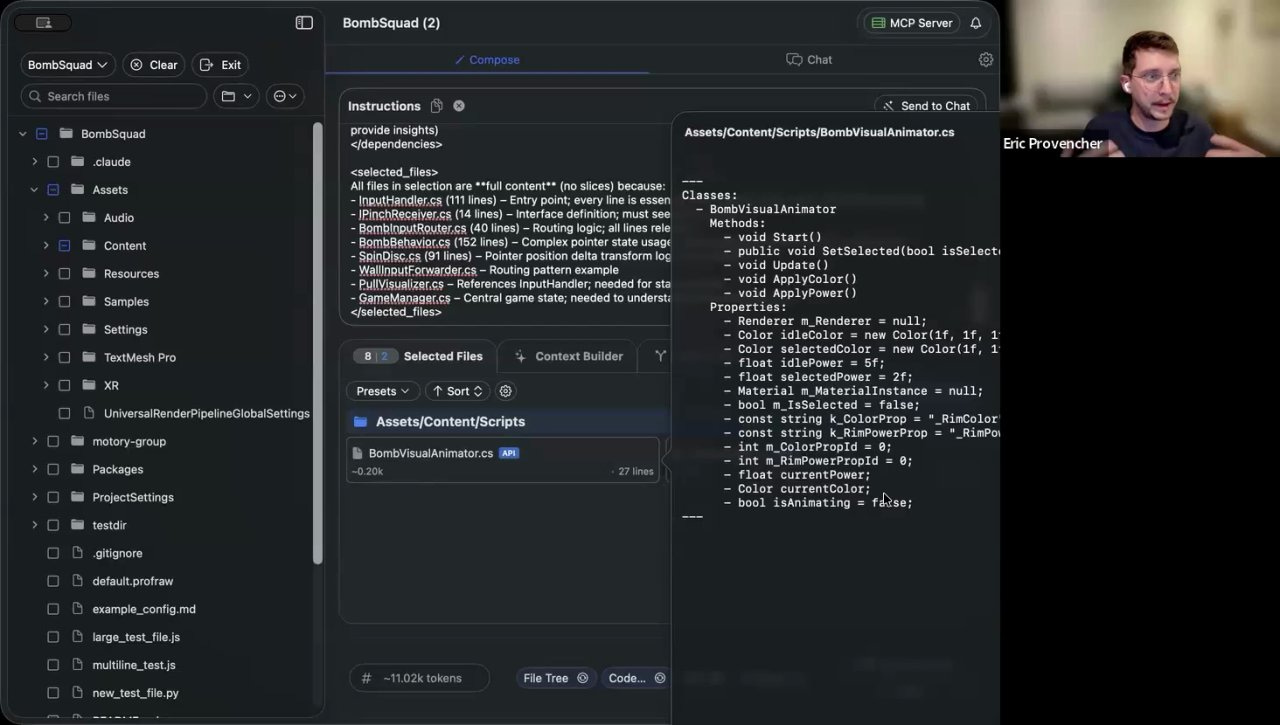Expand the testdir folder
The width and height of the screenshot is (1280, 725).
pyautogui.click(x=34, y=526)
